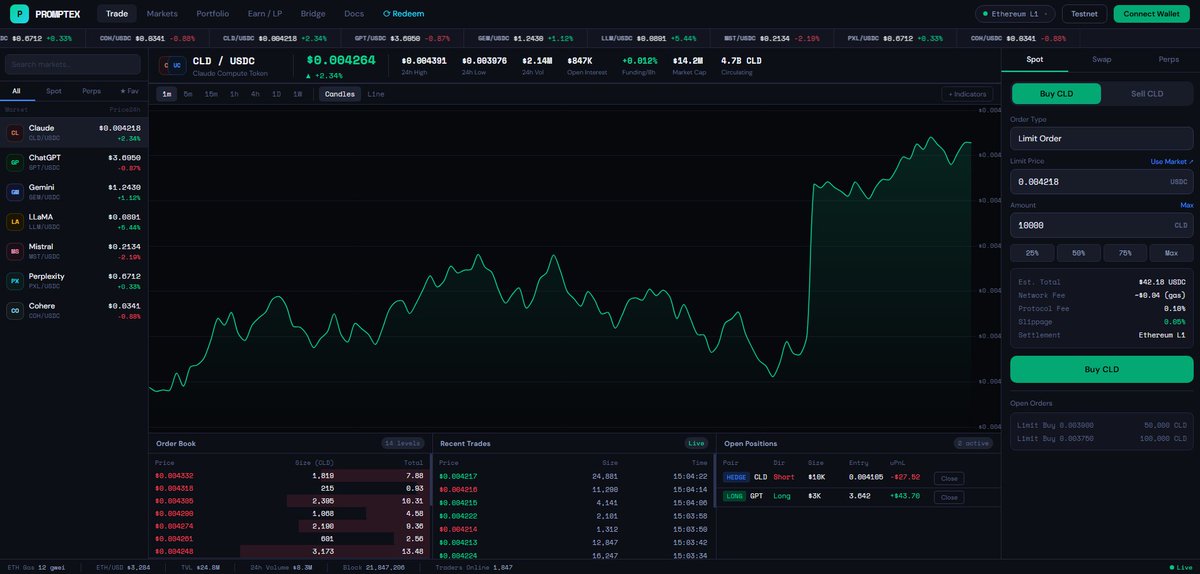Open the Markets tab
This screenshot has height=574, width=1200.
(162, 14)
